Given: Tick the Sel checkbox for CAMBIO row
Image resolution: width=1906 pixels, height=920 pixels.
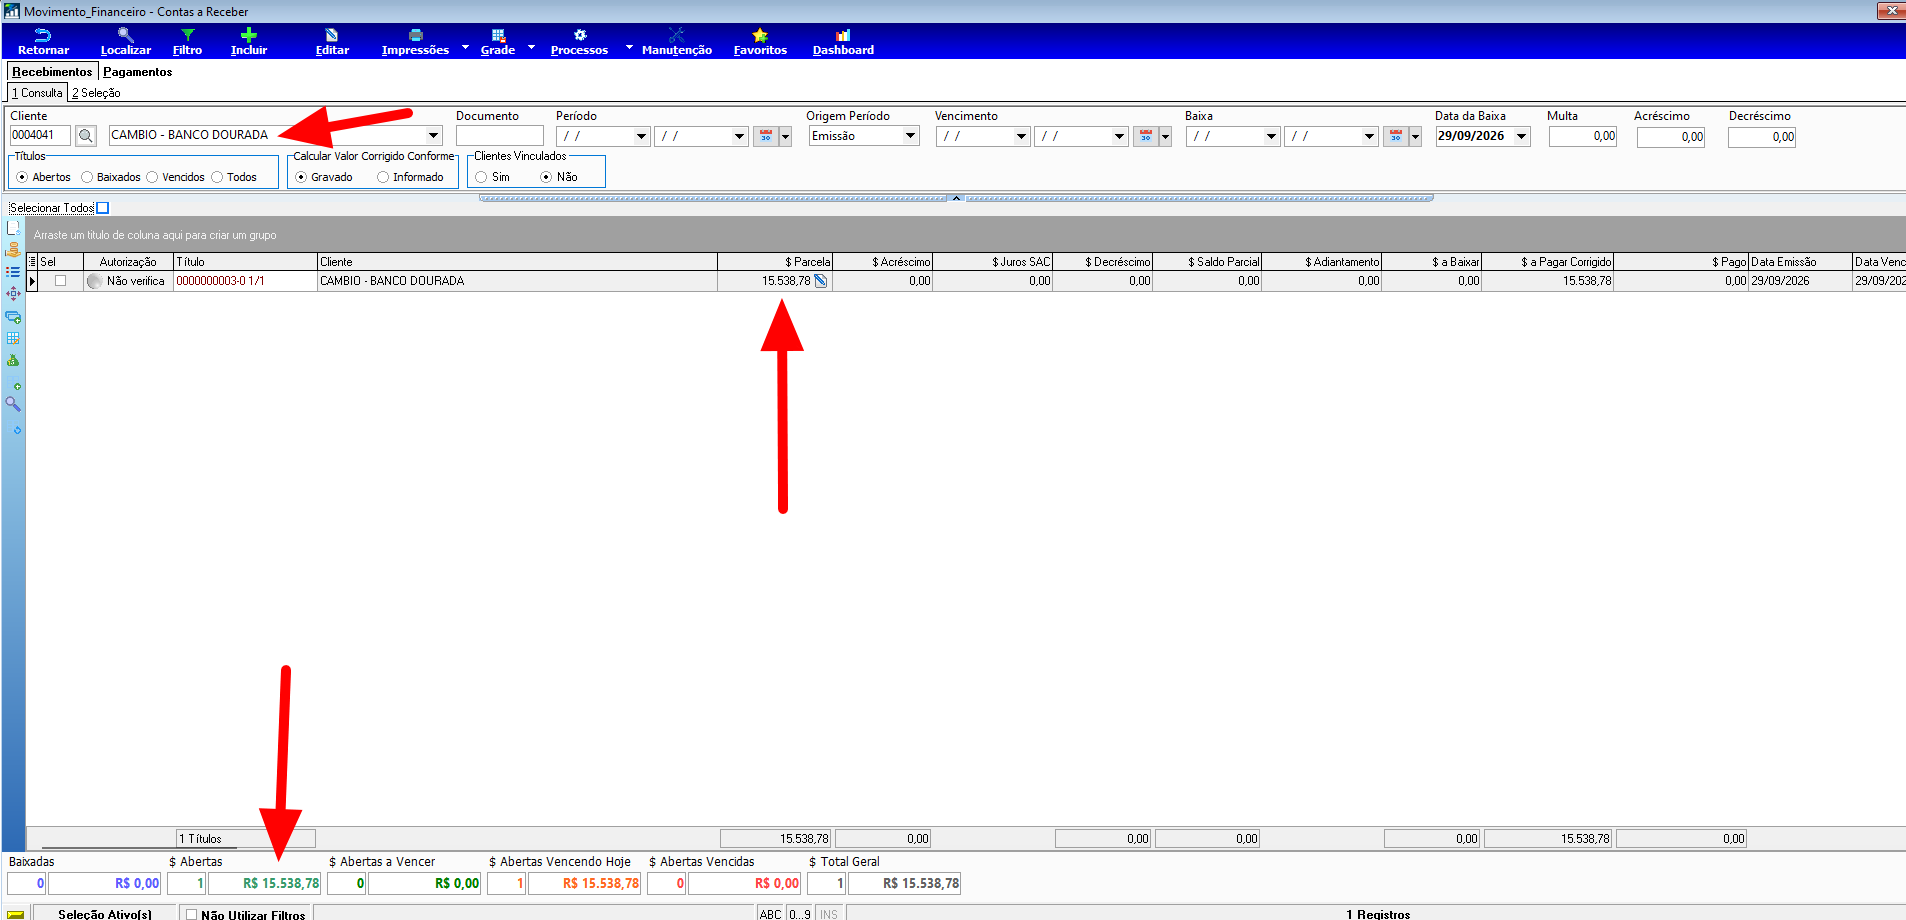Looking at the screenshot, I should 61,281.
